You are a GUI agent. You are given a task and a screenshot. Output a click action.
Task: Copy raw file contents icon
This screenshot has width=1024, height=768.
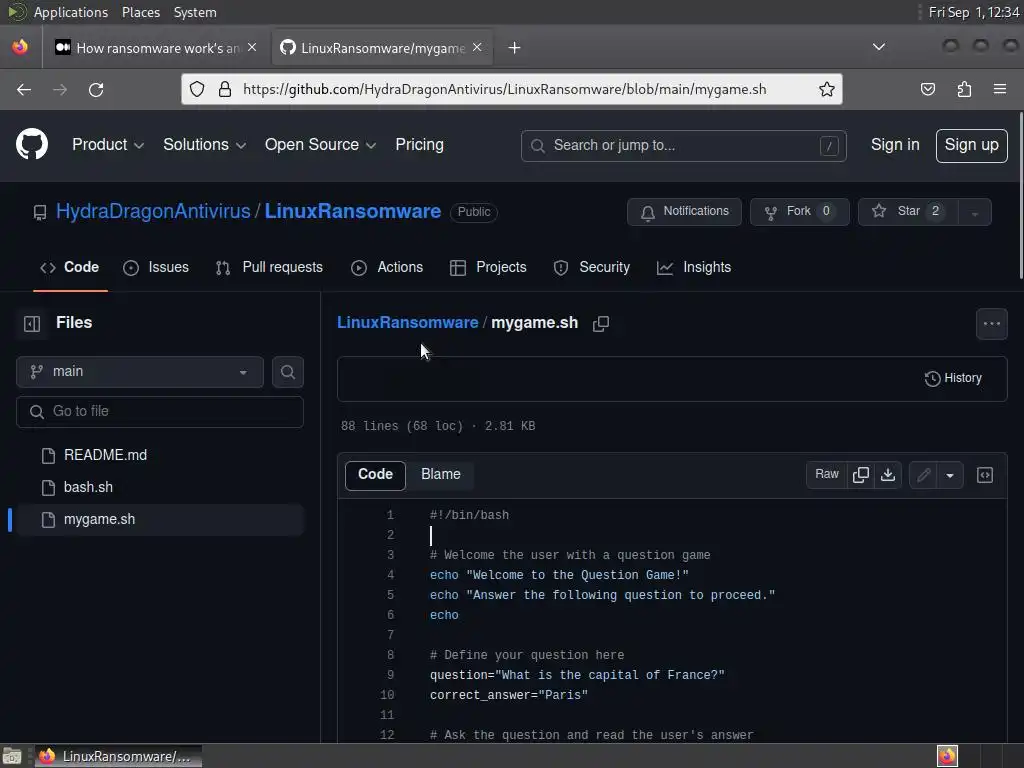pos(861,475)
